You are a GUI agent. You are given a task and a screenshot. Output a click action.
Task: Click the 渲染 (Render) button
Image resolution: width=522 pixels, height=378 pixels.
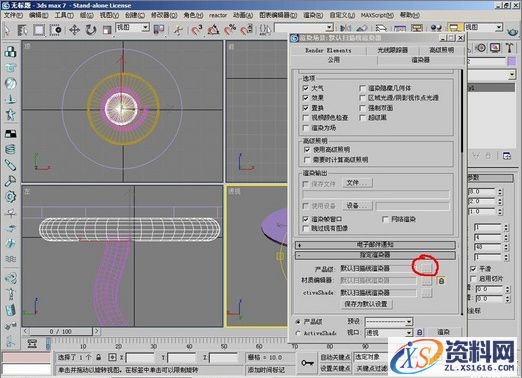coord(444,332)
